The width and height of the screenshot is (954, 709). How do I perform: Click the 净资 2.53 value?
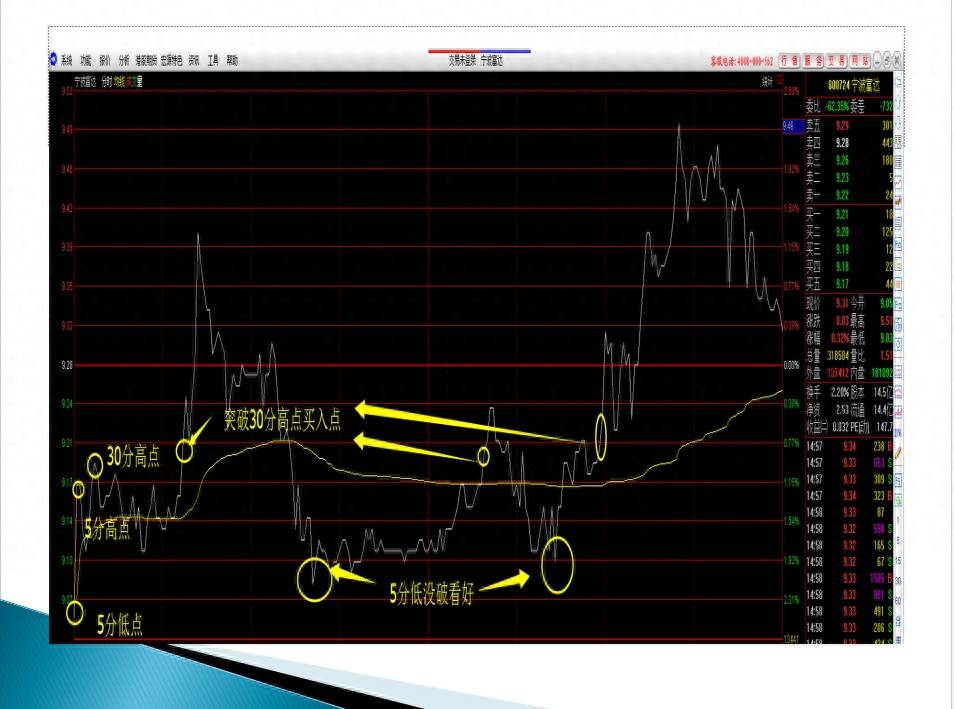tap(842, 410)
